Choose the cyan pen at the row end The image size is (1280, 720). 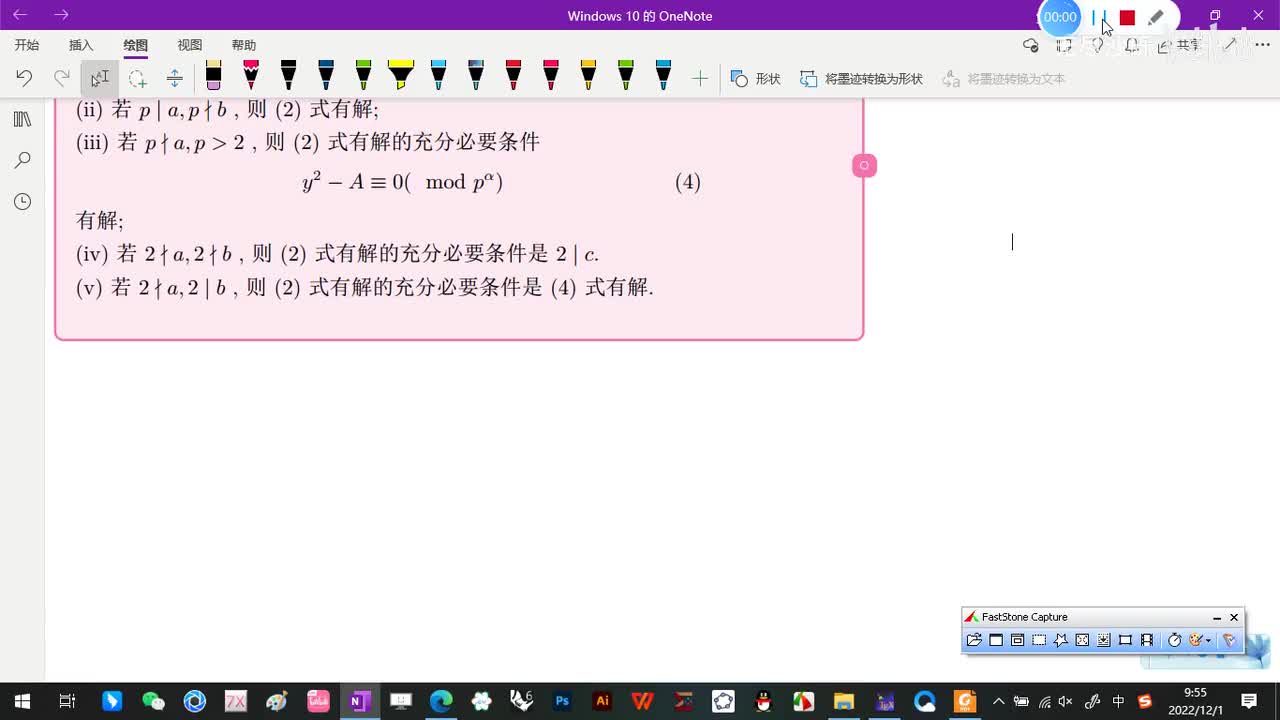(x=663, y=76)
